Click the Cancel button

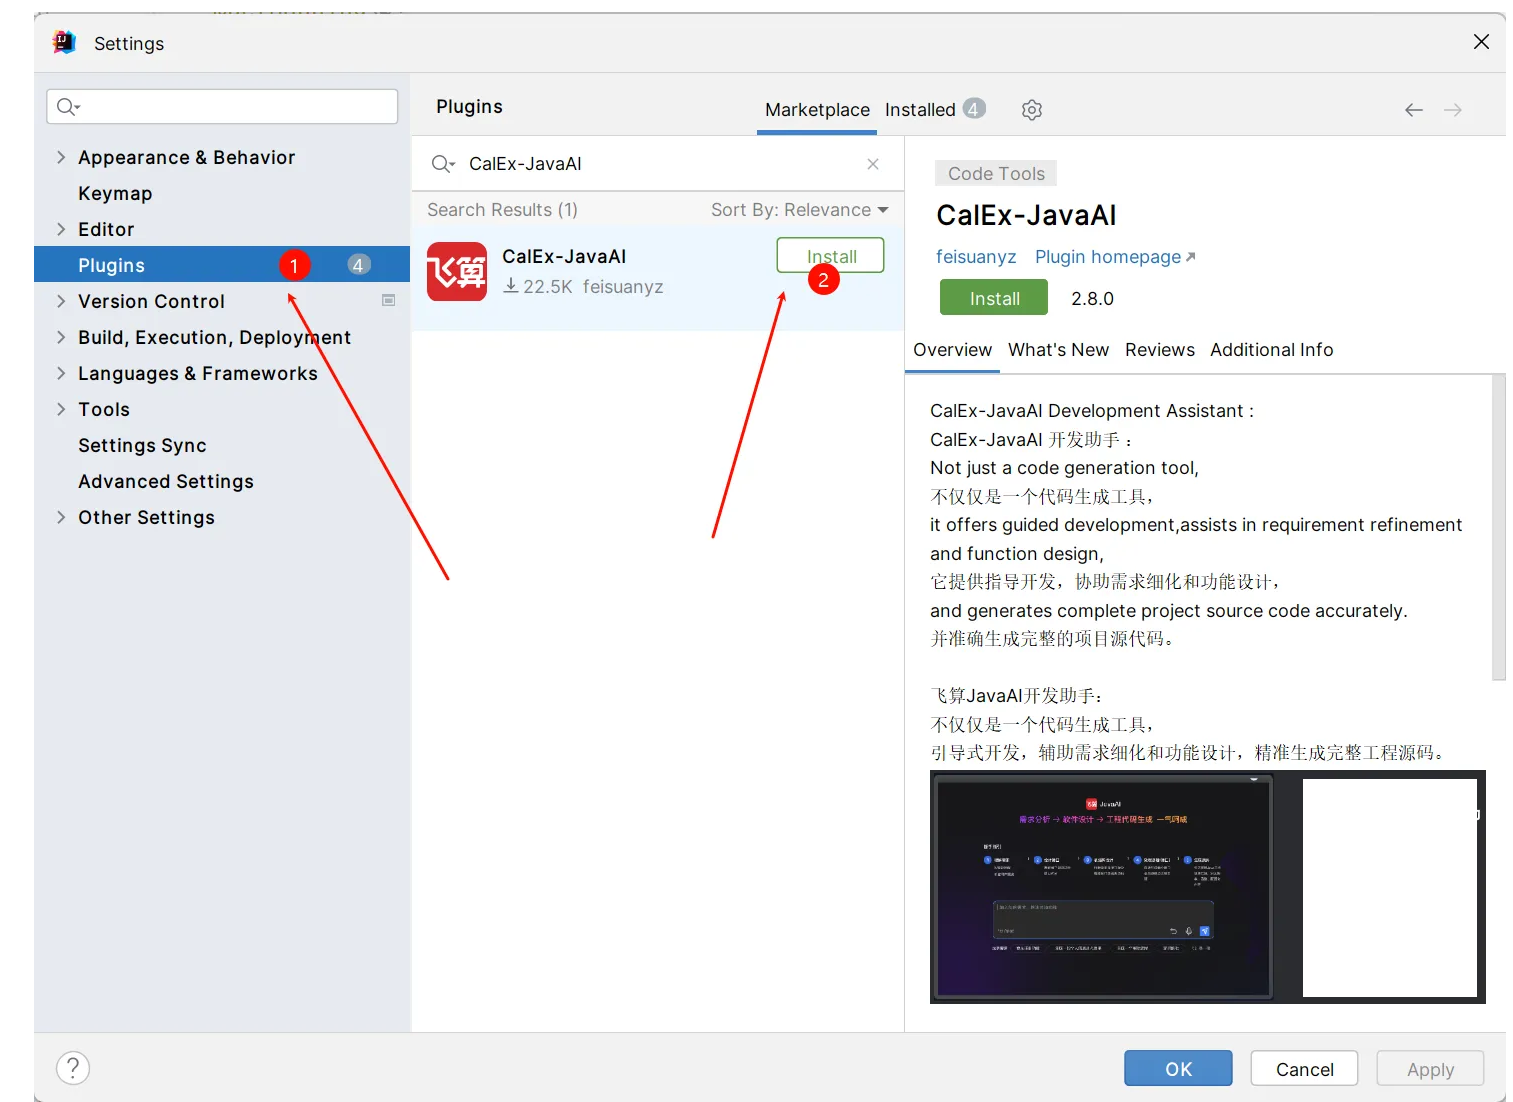[1304, 1069]
